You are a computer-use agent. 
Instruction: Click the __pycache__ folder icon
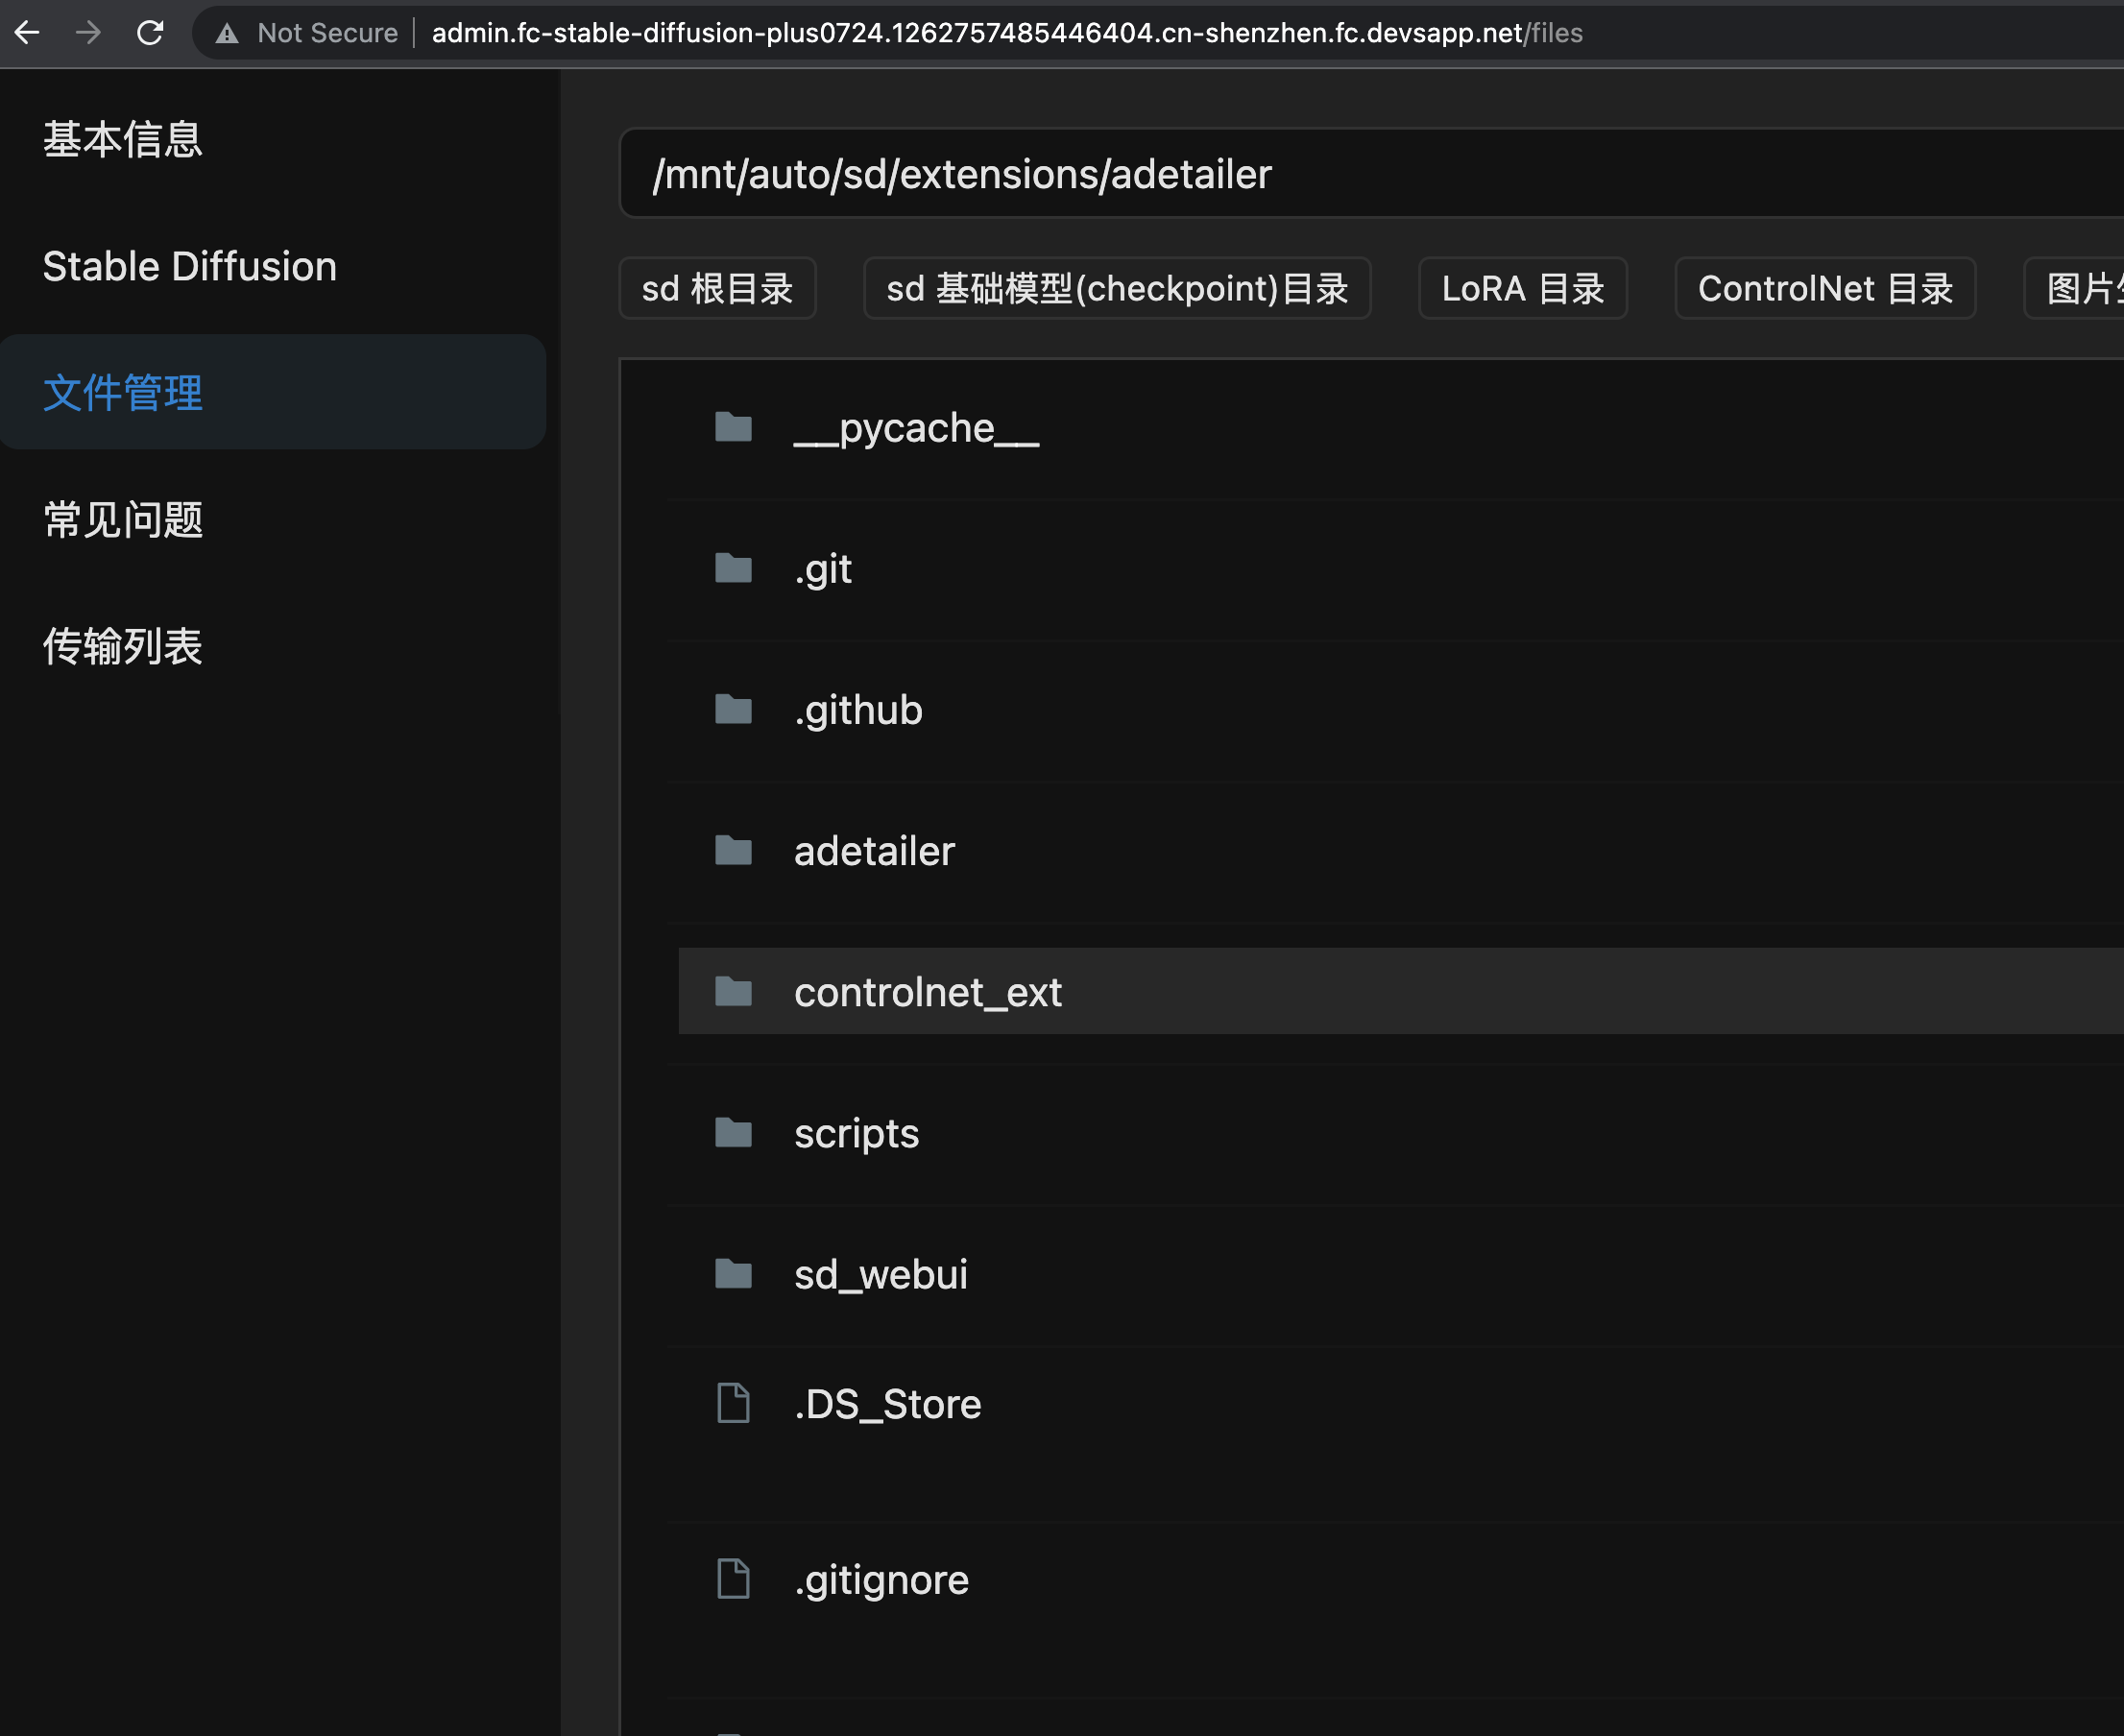point(733,428)
